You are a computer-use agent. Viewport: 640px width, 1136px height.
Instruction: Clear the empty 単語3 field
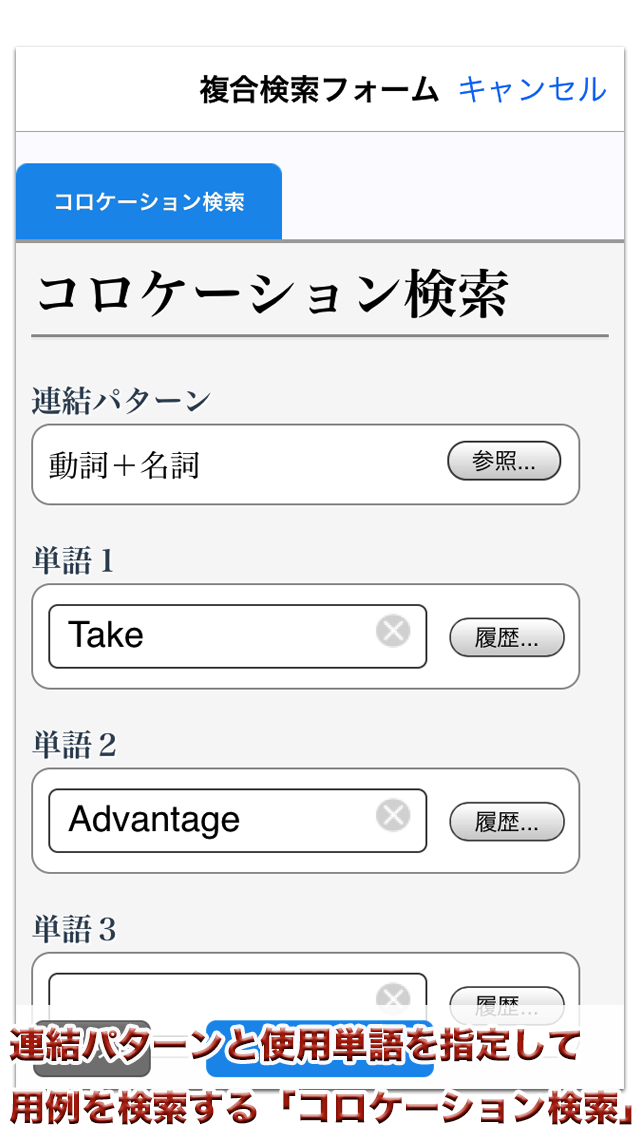click(393, 996)
